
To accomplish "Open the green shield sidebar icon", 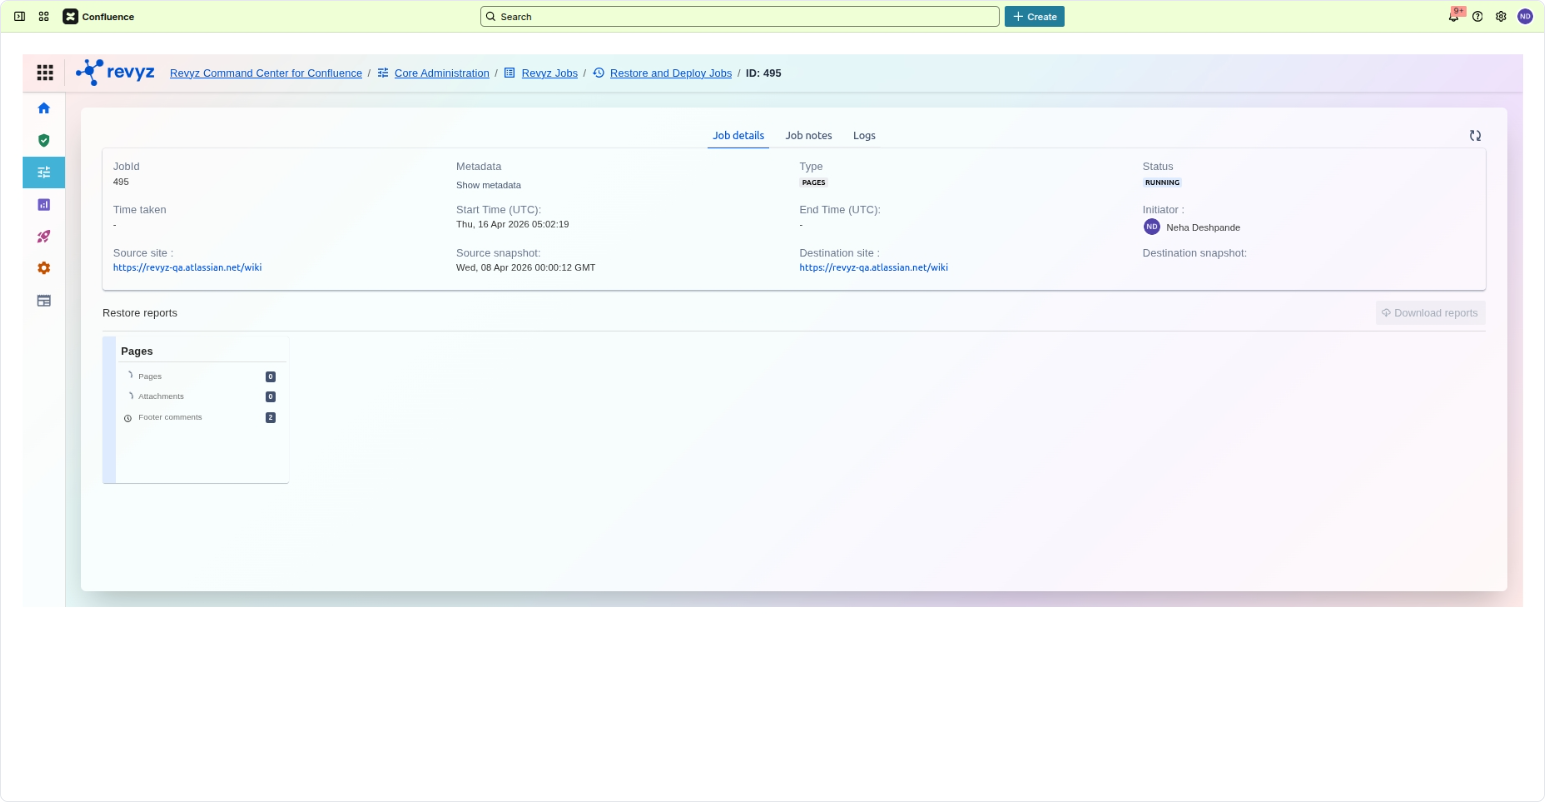I will click(44, 140).
